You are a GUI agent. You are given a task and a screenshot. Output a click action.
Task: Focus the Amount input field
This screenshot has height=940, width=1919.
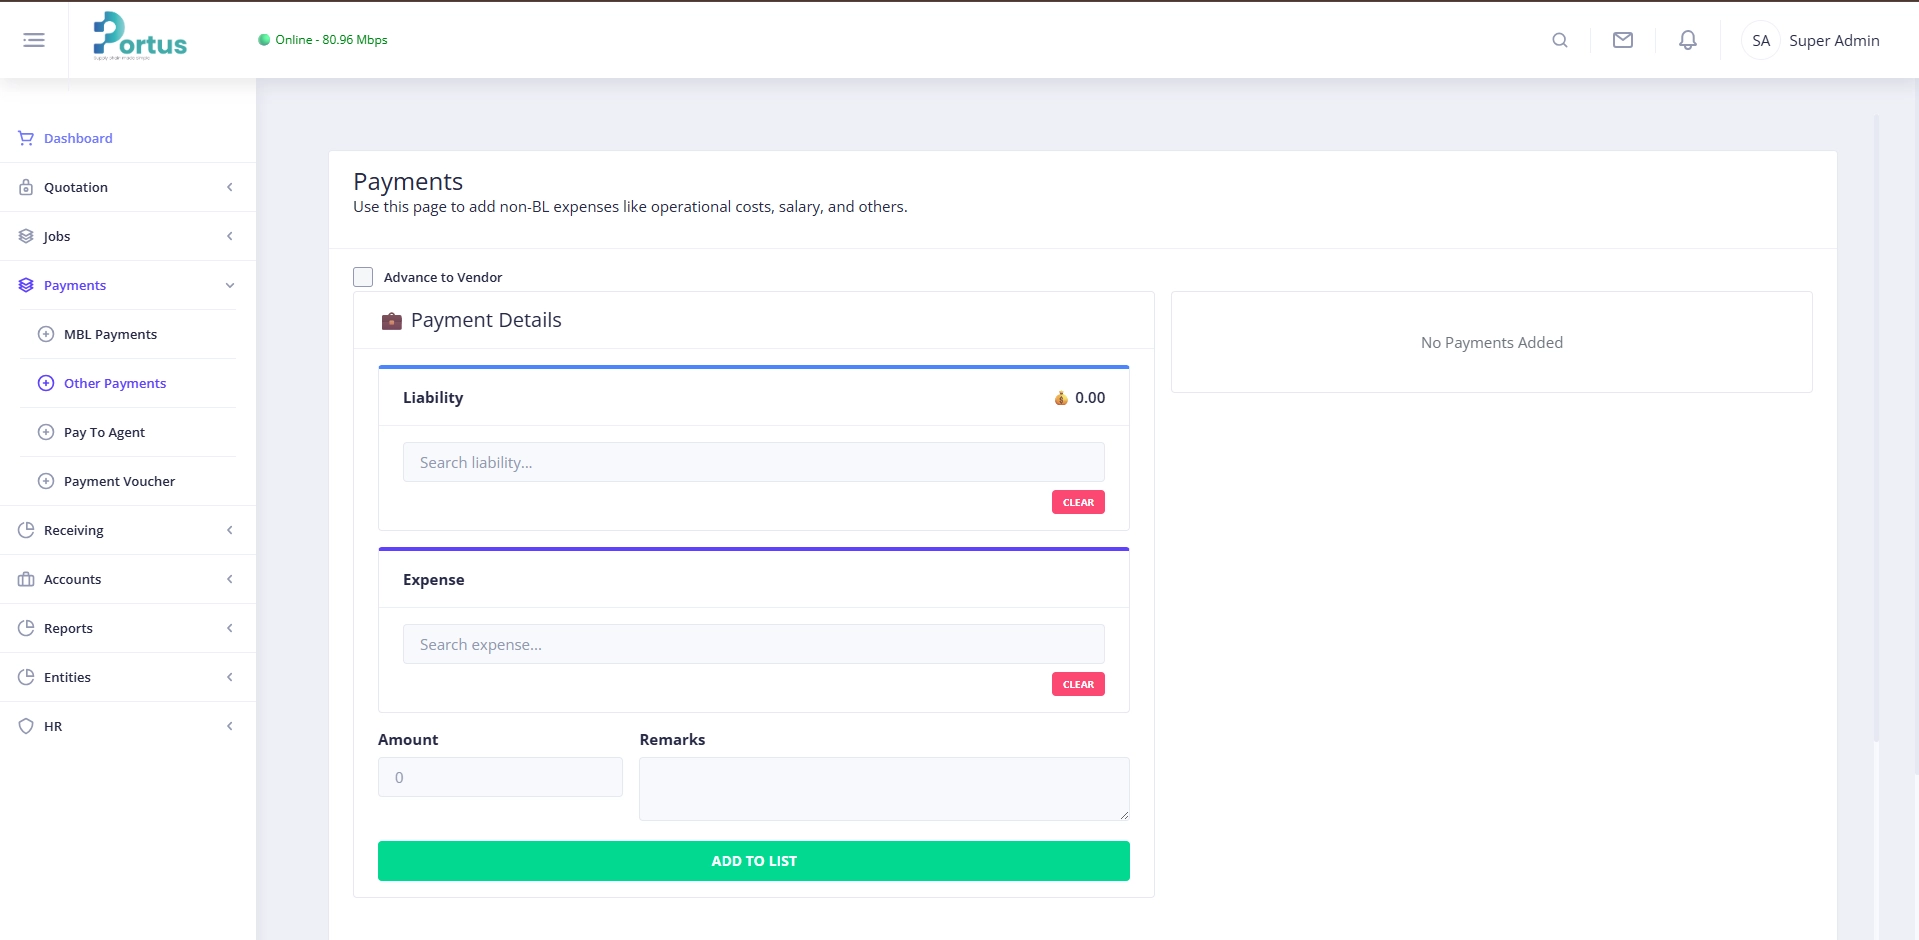pos(500,777)
